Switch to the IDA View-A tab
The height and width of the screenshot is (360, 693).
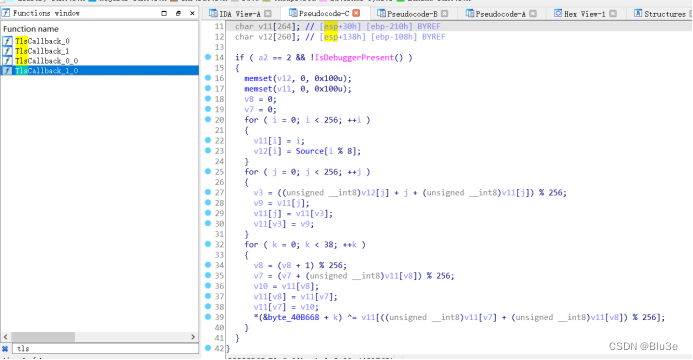[x=240, y=14]
